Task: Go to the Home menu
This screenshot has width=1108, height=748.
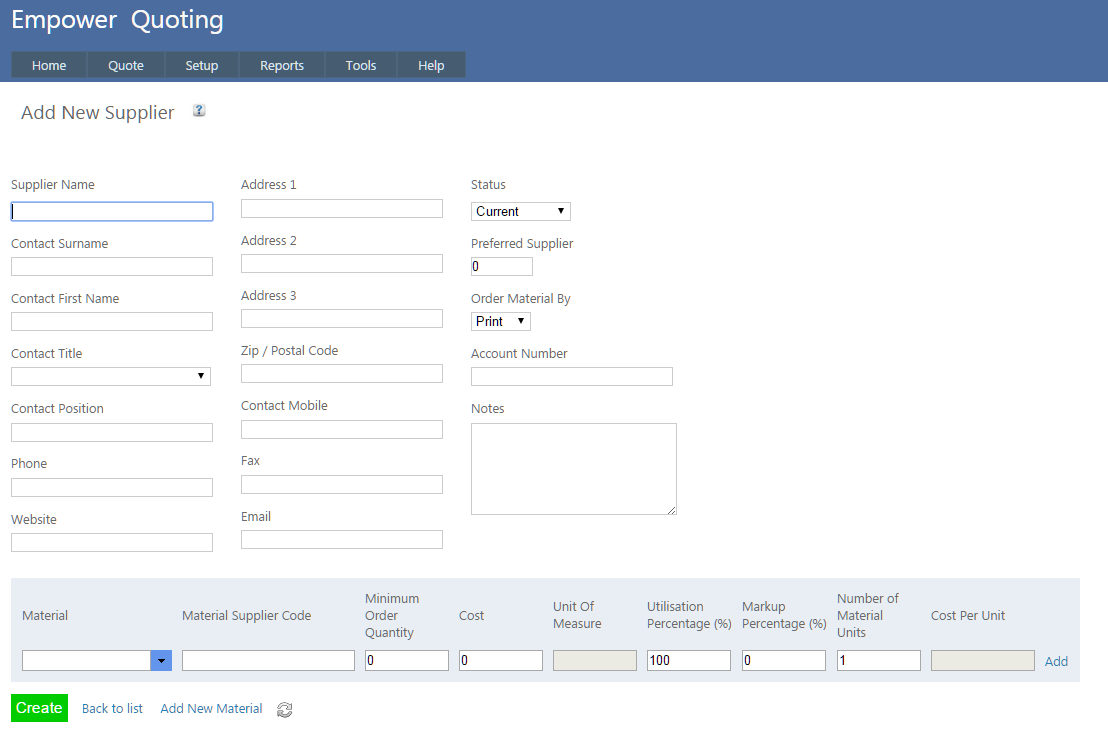Action: point(49,65)
